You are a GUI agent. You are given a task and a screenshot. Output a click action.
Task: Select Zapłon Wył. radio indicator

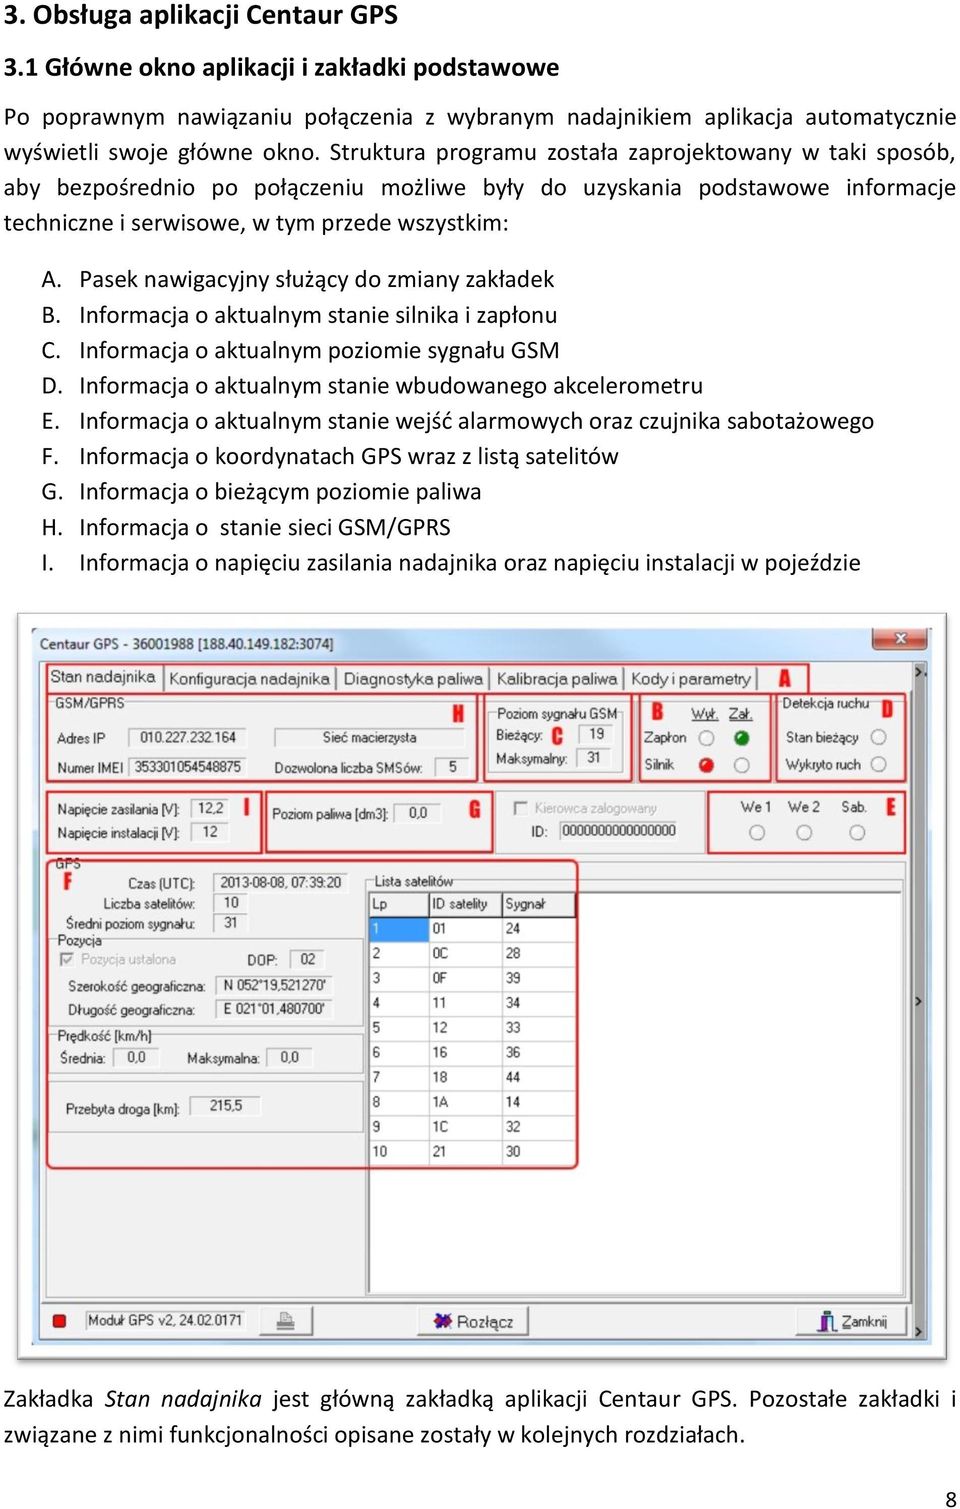coord(706,738)
